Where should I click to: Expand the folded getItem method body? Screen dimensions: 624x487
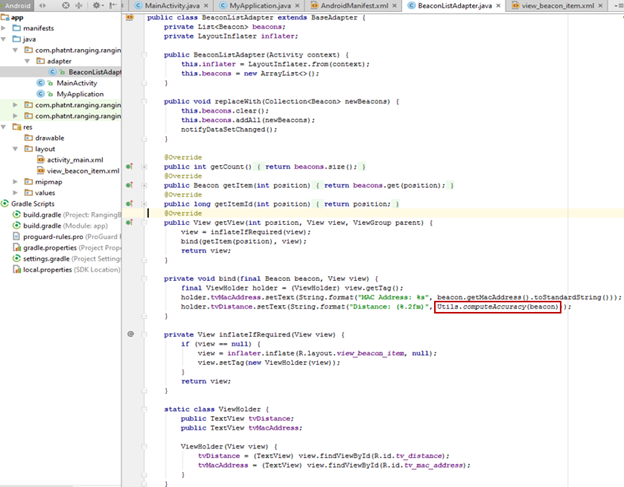144,185
